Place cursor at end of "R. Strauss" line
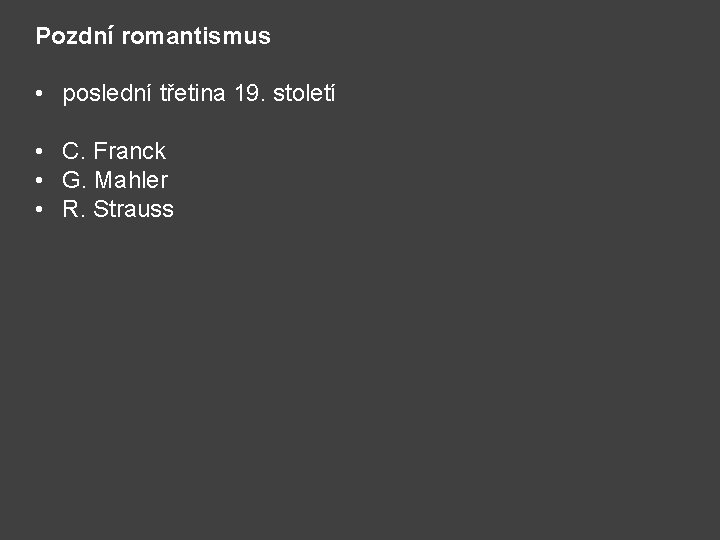This screenshot has width=720, height=540. click(x=175, y=210)
